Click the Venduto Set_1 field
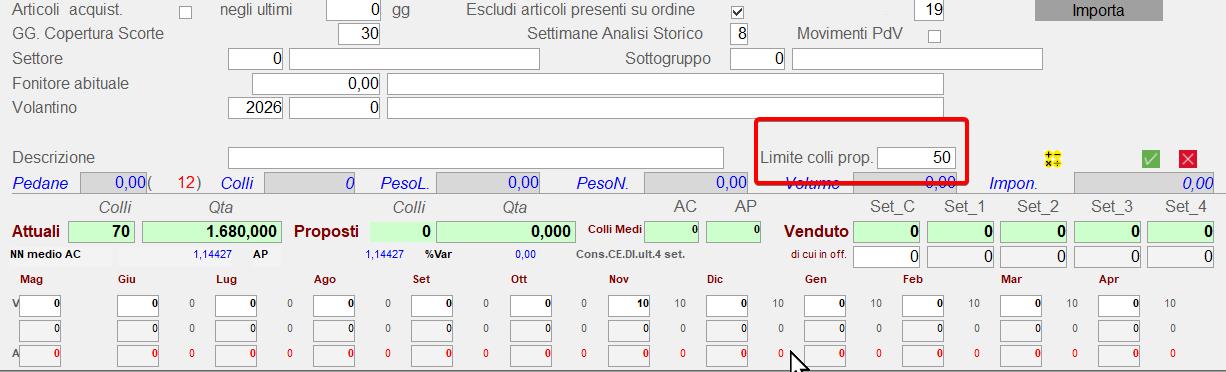The width and height of the screenshot is (1226, 372). point(961,232)
